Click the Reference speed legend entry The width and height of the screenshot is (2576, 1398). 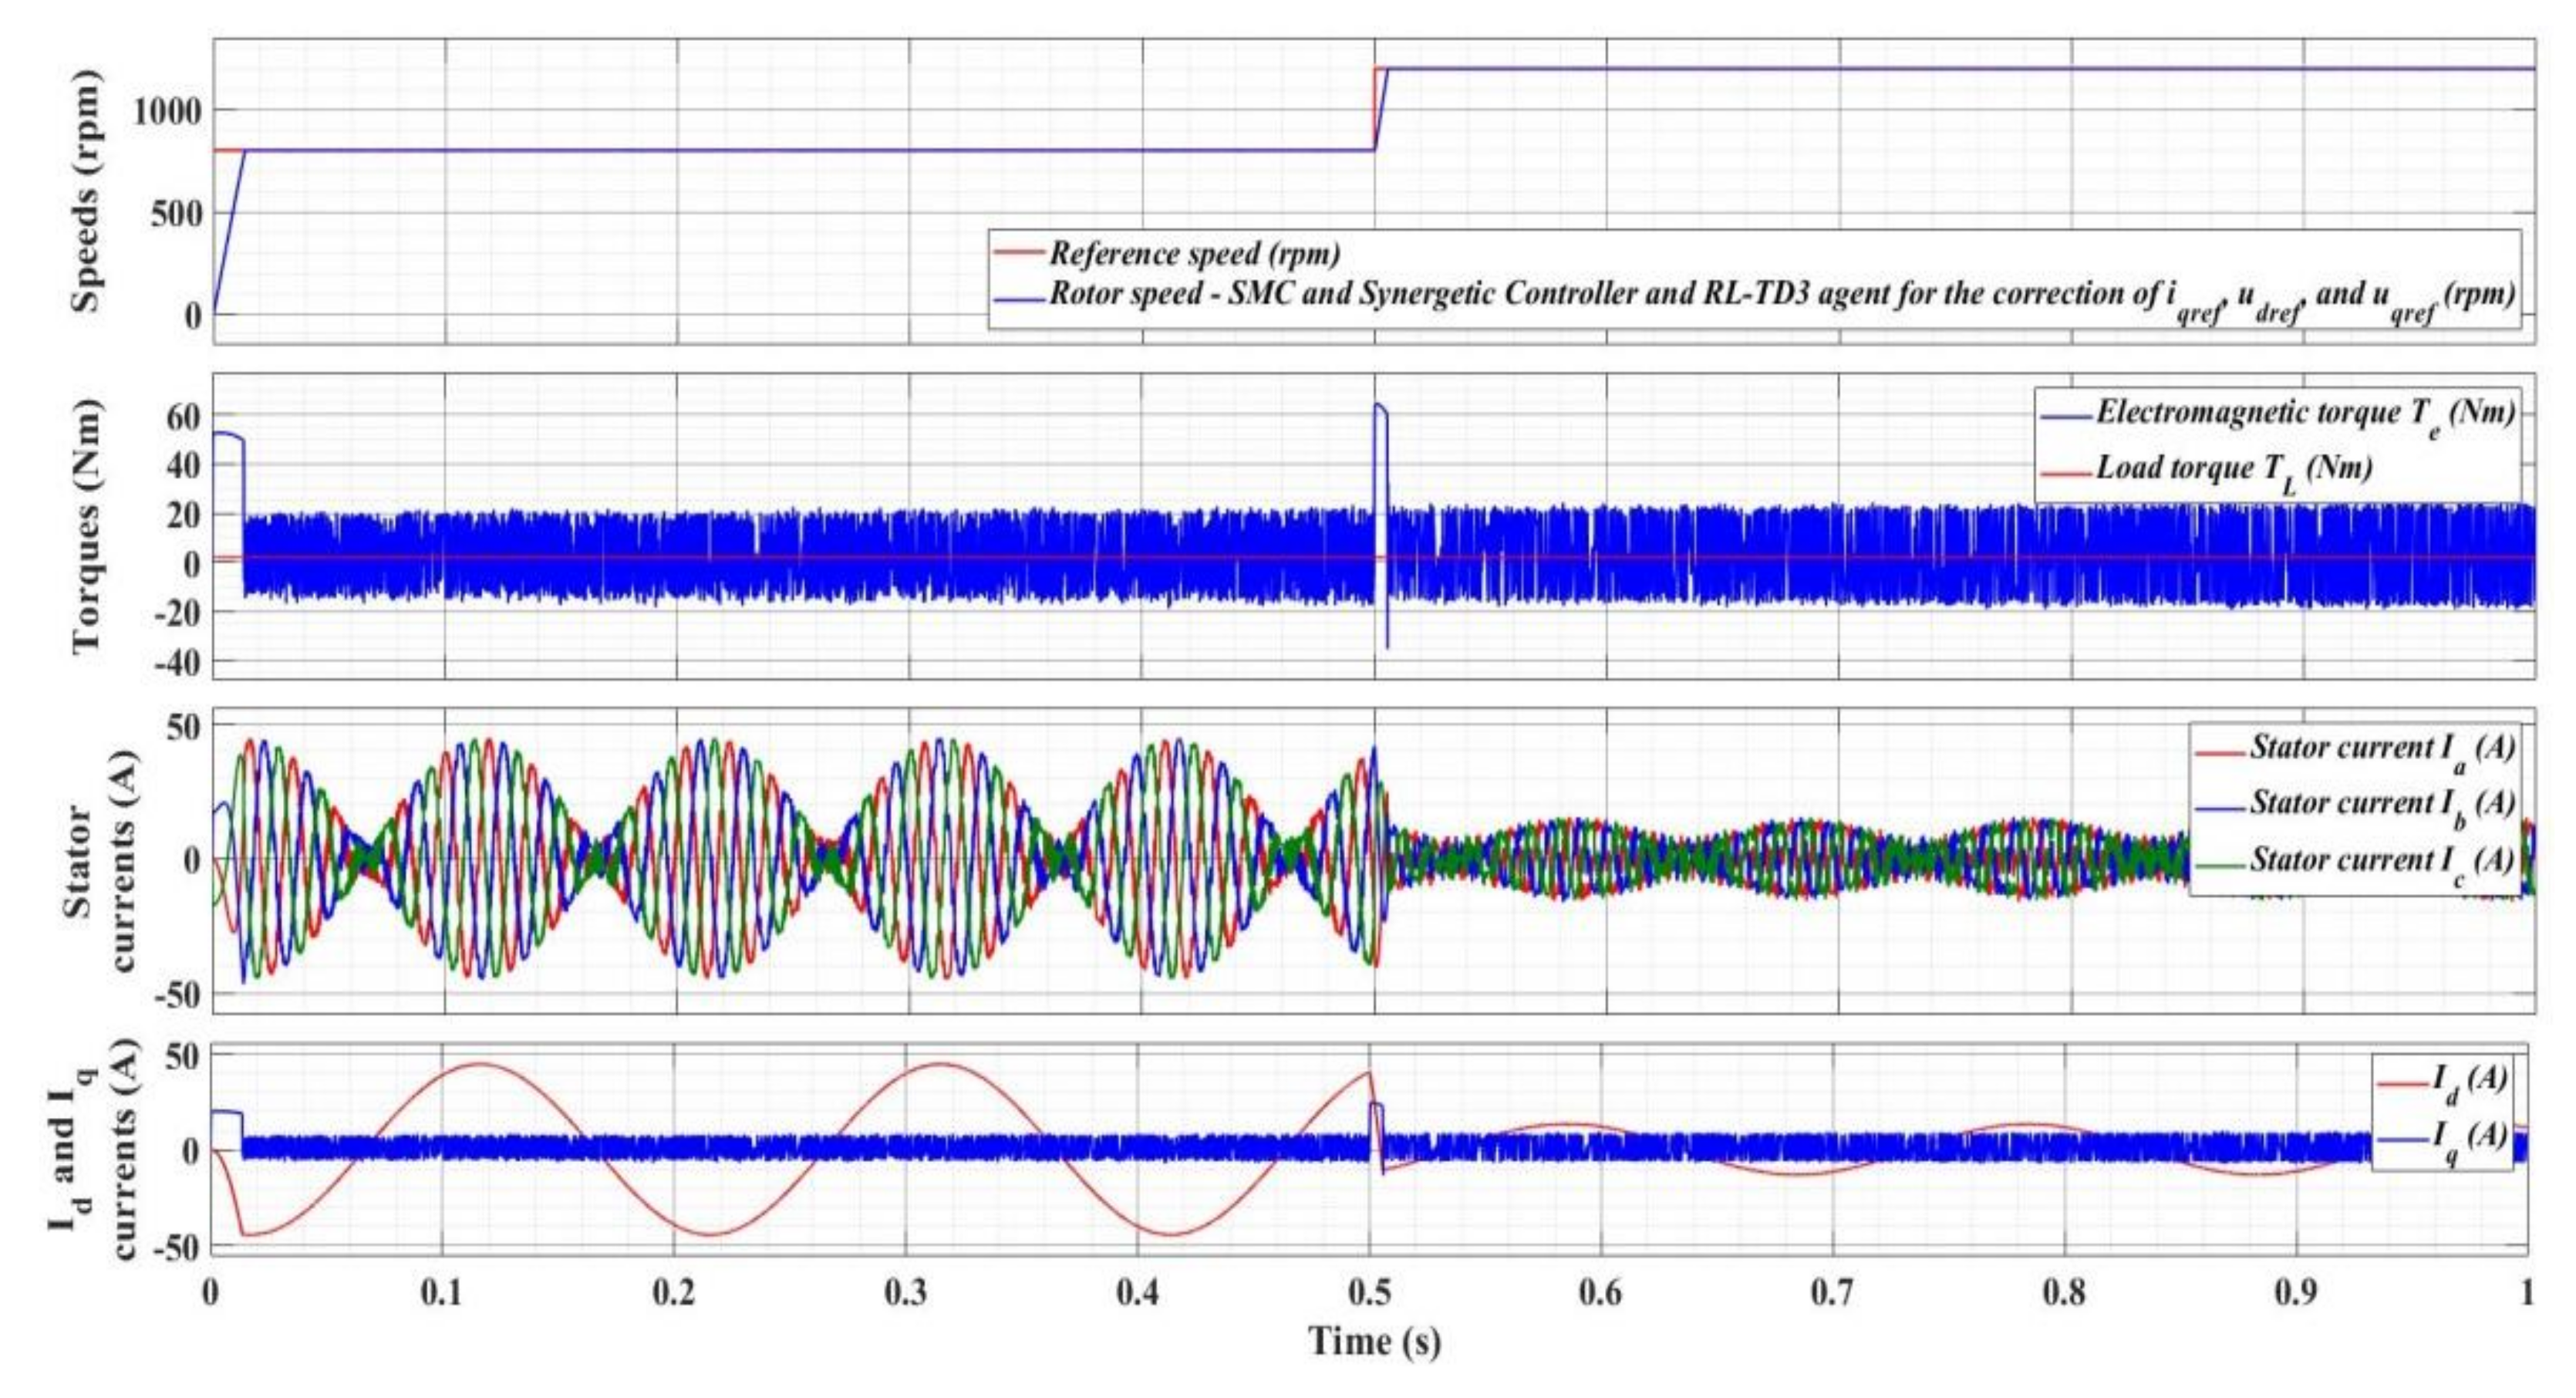click(x=1194, y=253)
